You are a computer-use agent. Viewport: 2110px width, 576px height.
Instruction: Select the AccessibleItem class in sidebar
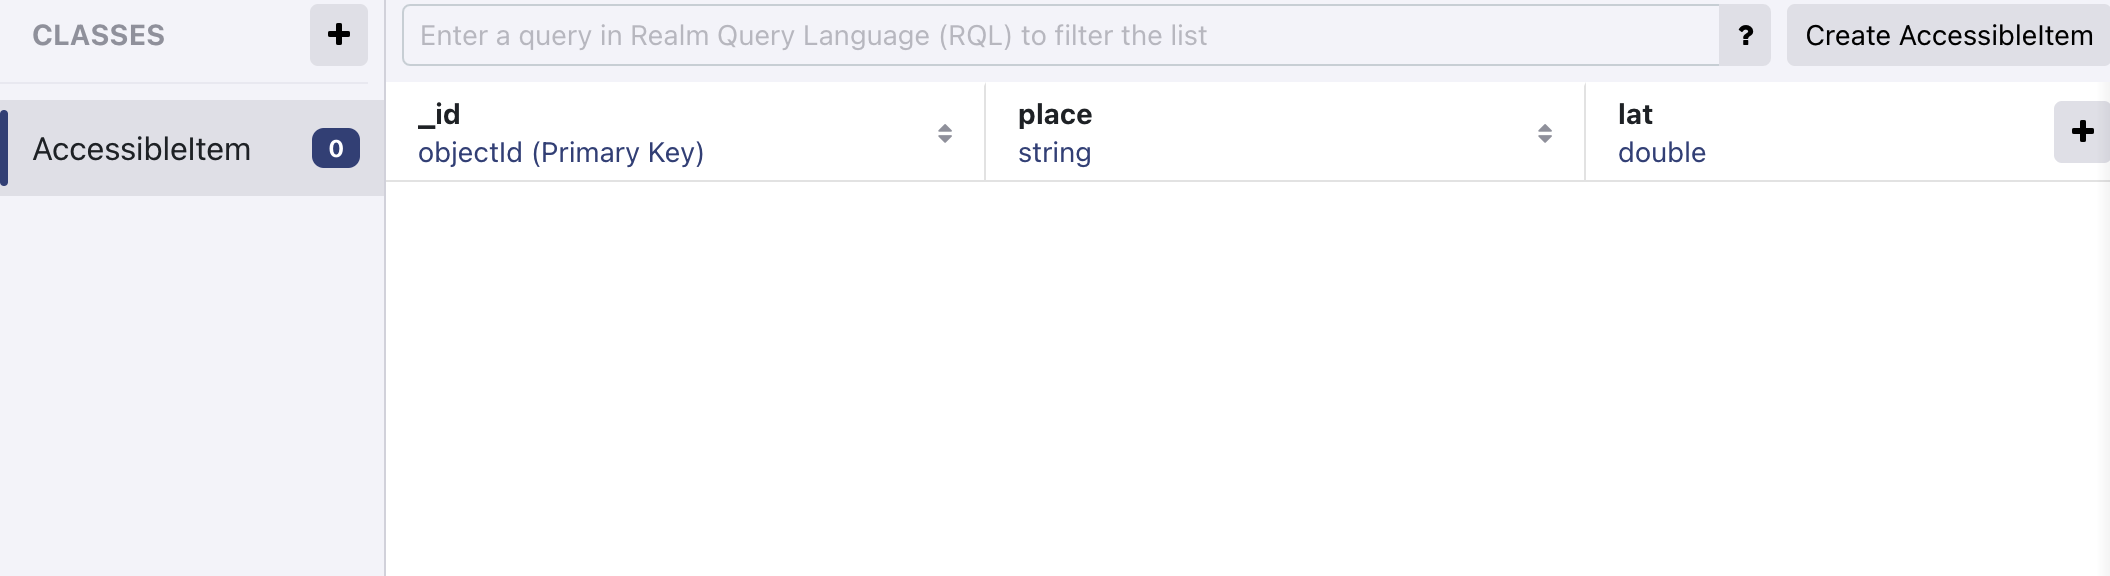[142, 149]
